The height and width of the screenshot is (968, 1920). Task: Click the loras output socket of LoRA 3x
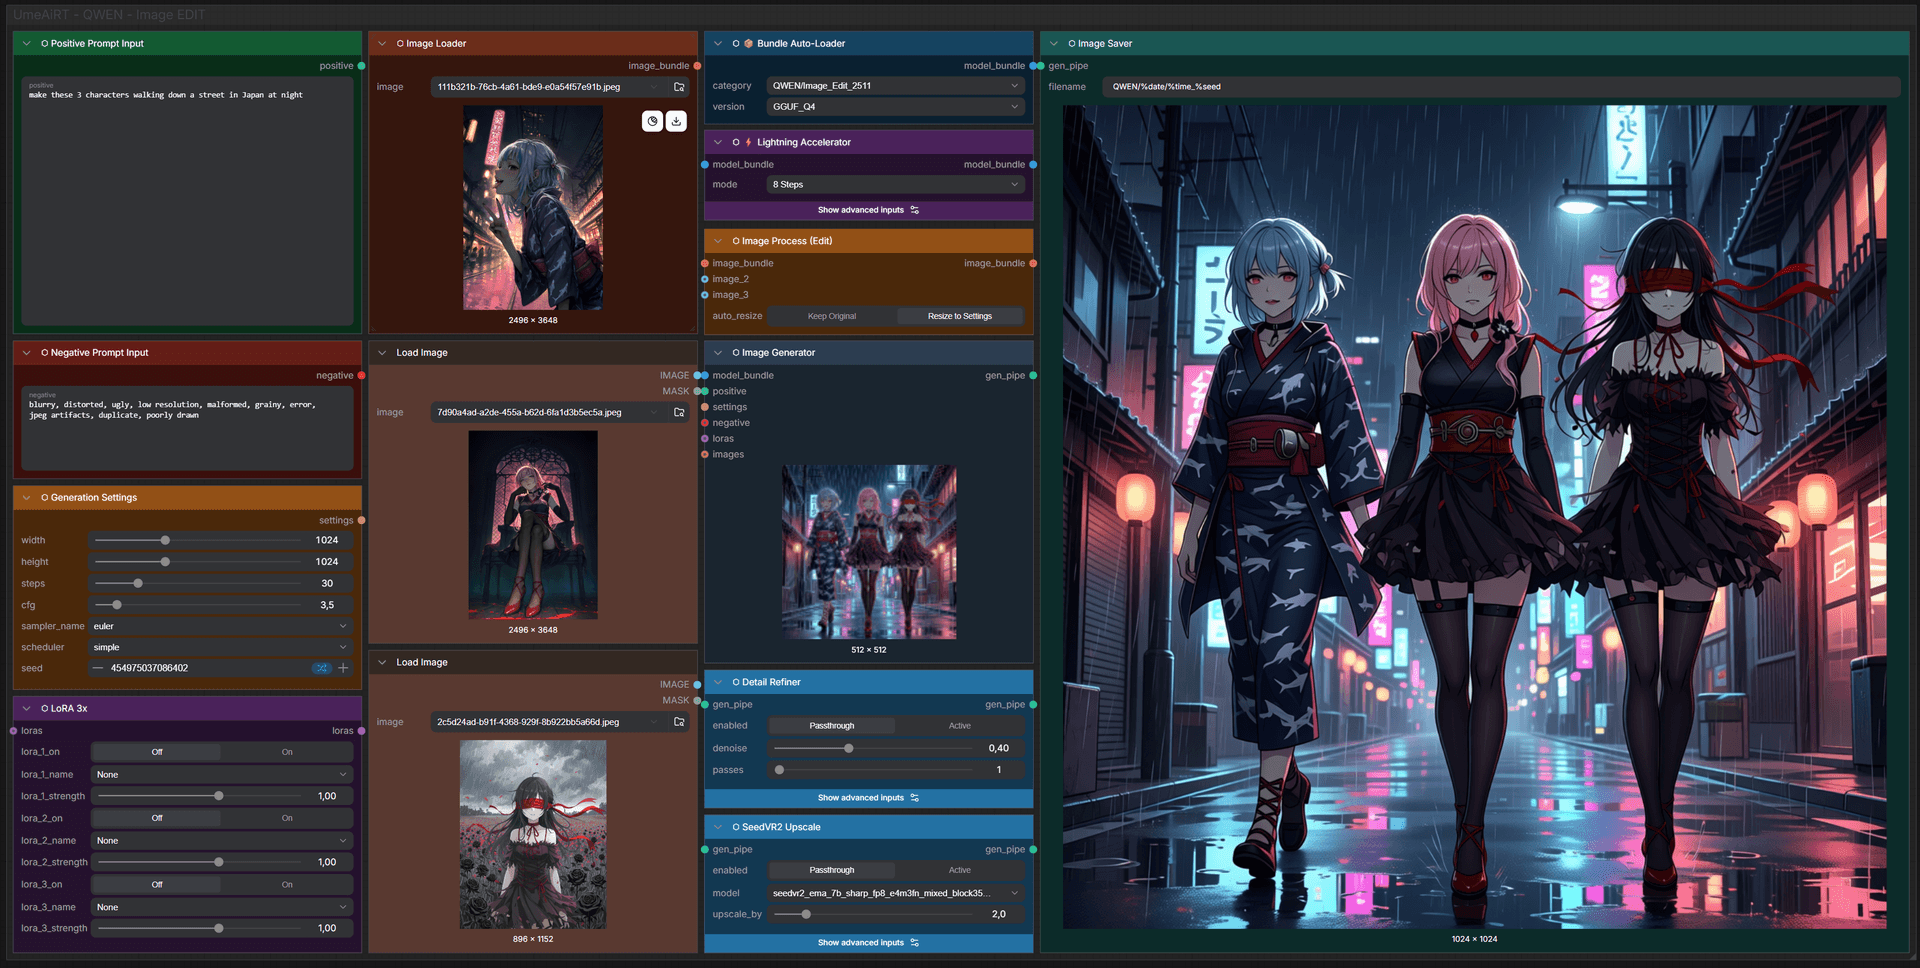click(x=361, y=731)
